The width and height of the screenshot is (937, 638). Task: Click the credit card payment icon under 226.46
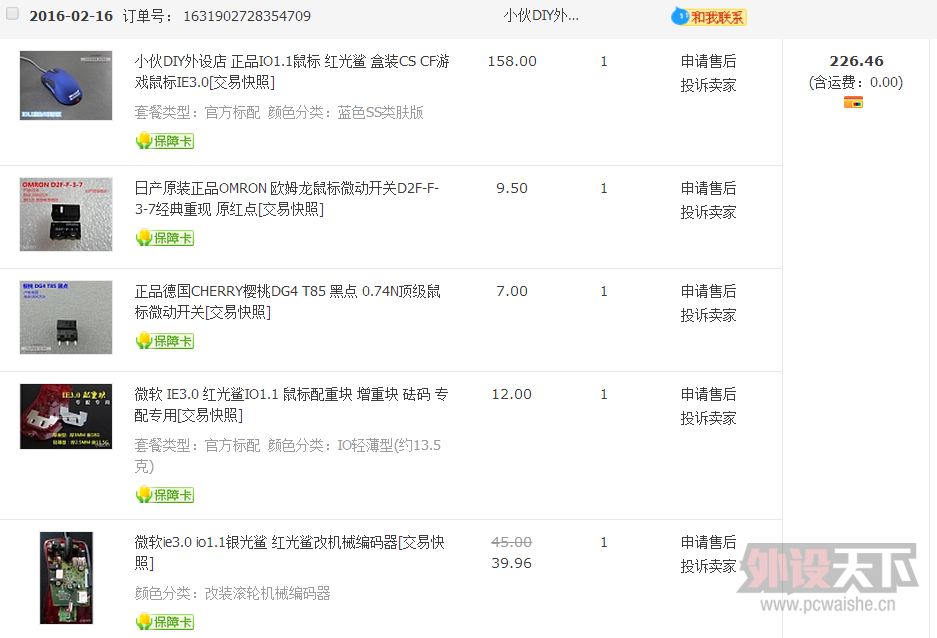point(852,102)
